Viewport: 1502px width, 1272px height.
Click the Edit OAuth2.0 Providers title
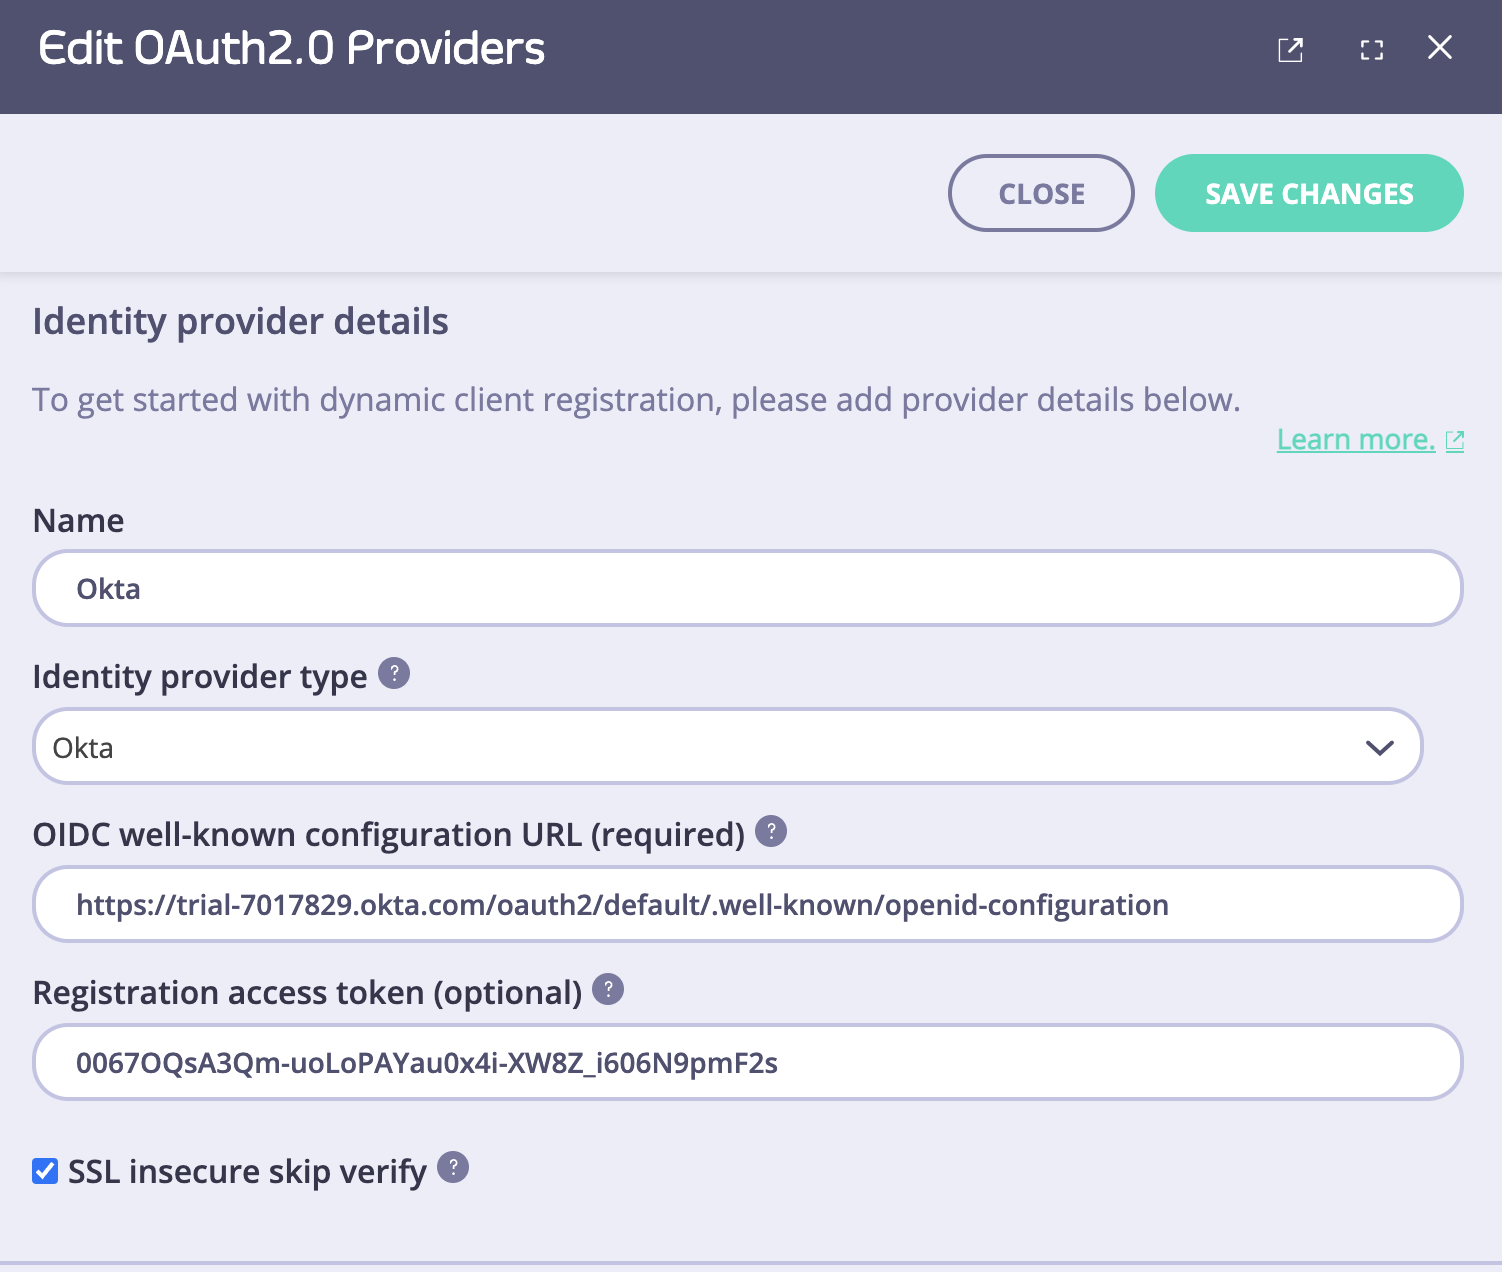(x=291, y=47)
